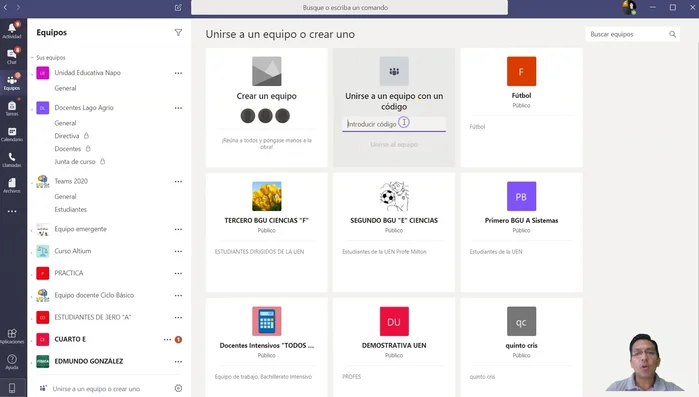Open more options for Unidad Educativa Napo

coord(178,73)
